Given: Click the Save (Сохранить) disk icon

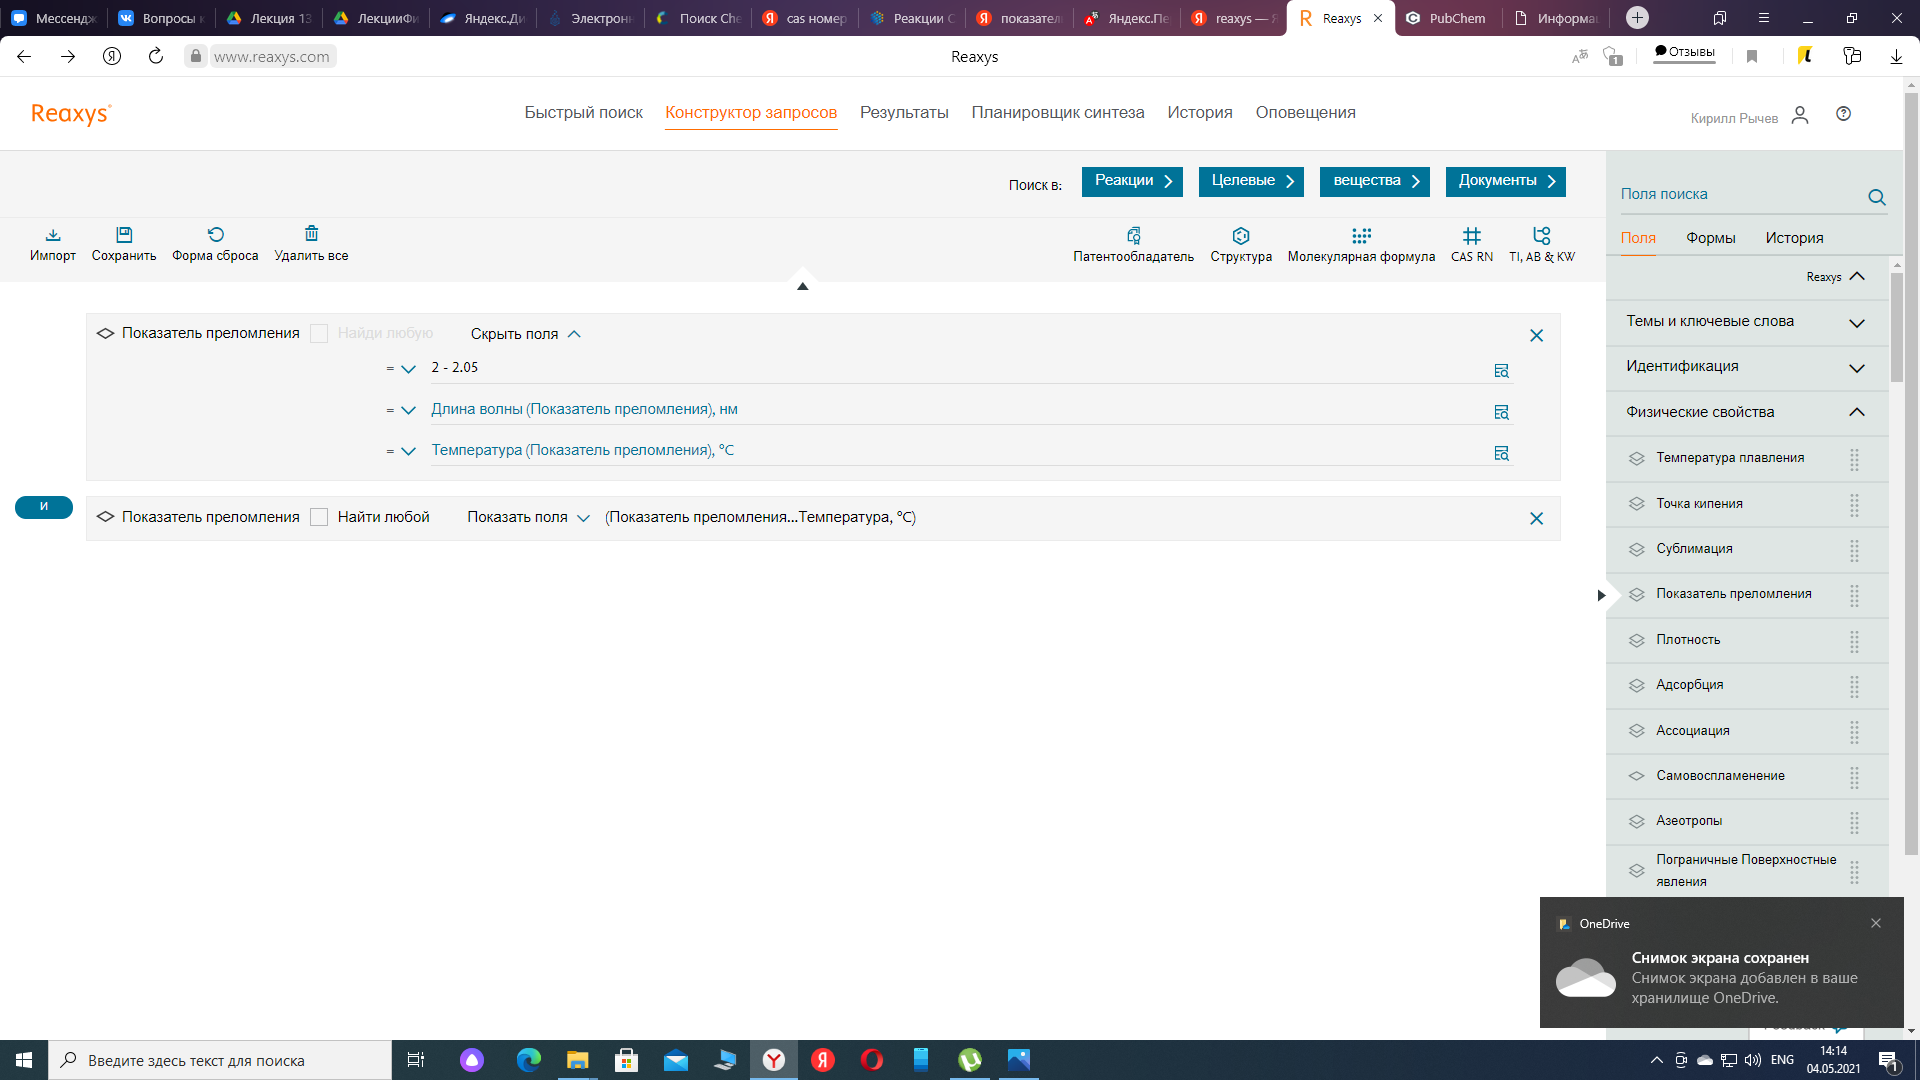Looking at the screenshot, I should point(124,235).
